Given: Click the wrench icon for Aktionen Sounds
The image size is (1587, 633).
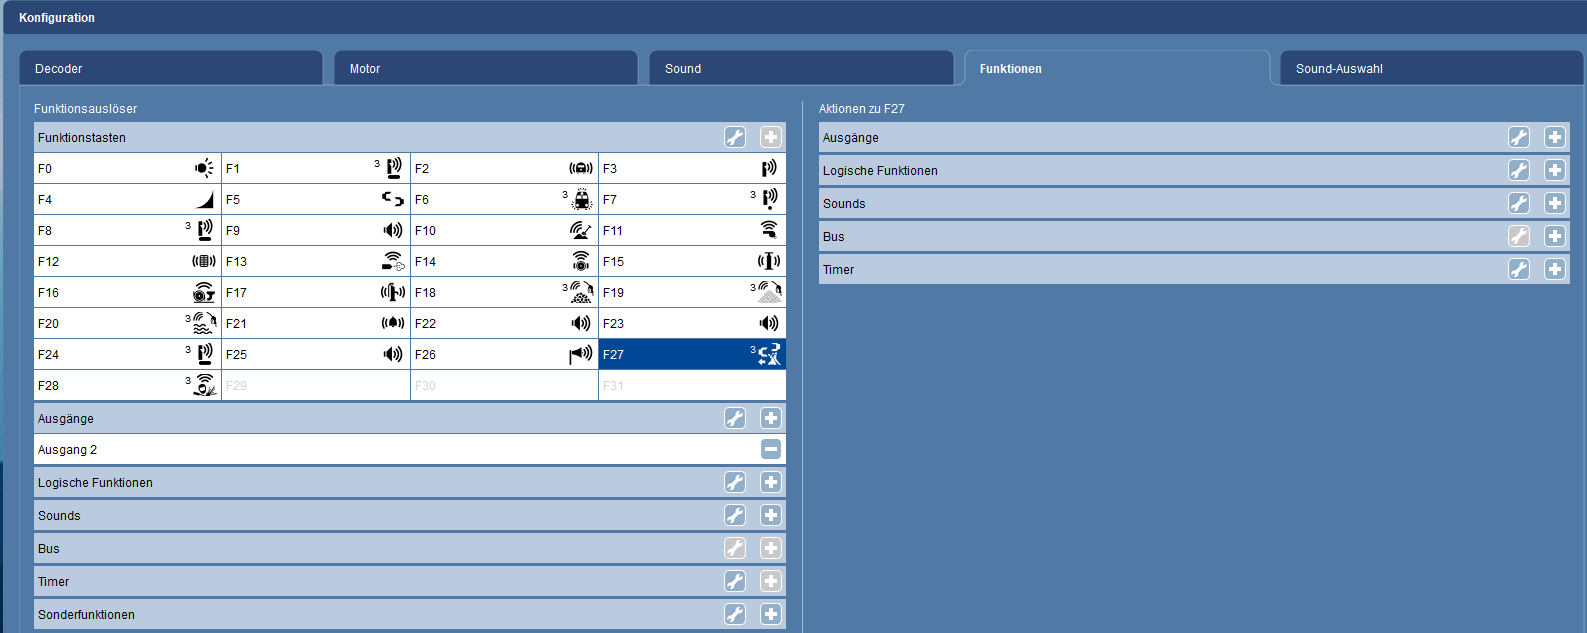Looking at the screenshot, I should tap(1519, 204).
